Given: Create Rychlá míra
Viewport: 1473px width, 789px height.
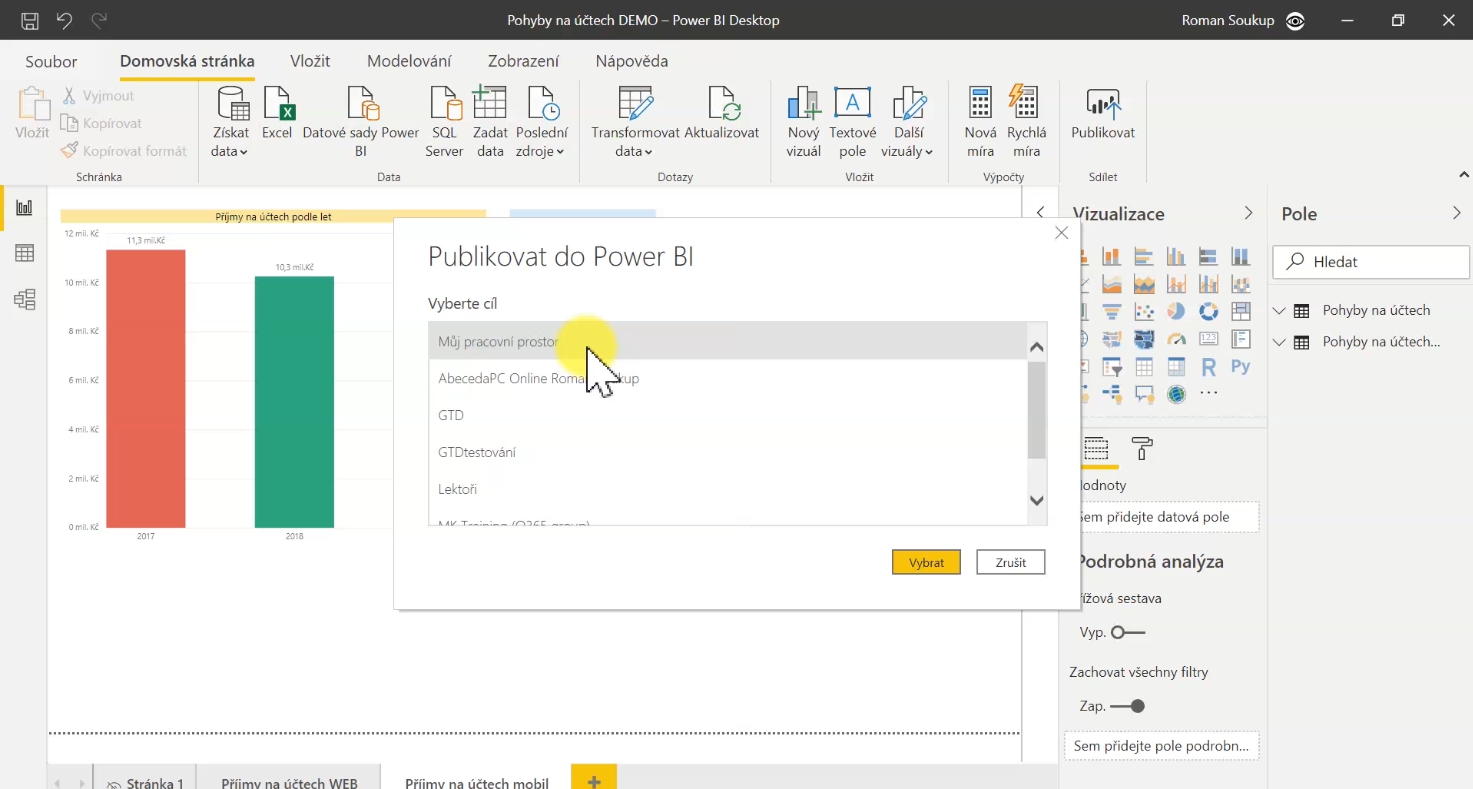Looking at the screenshot, I should 1026,122.
